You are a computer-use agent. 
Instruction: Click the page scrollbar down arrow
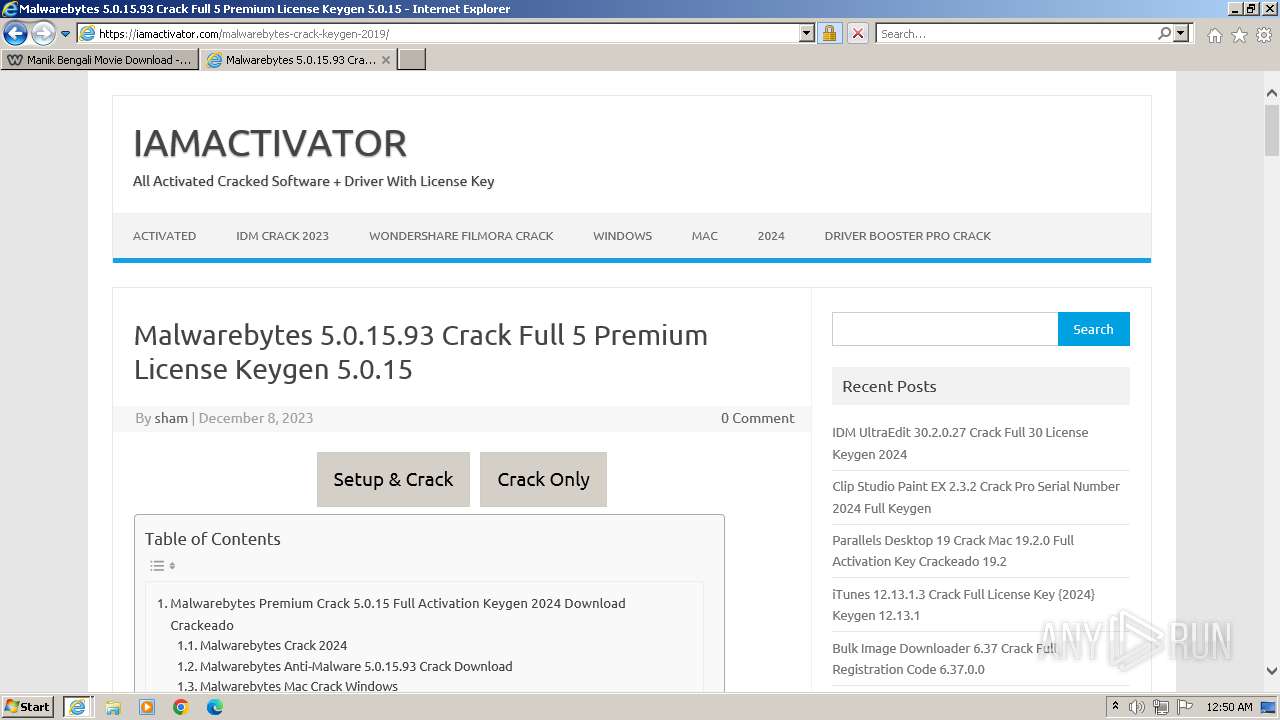pyautogui.click(x=1272, y=671)
